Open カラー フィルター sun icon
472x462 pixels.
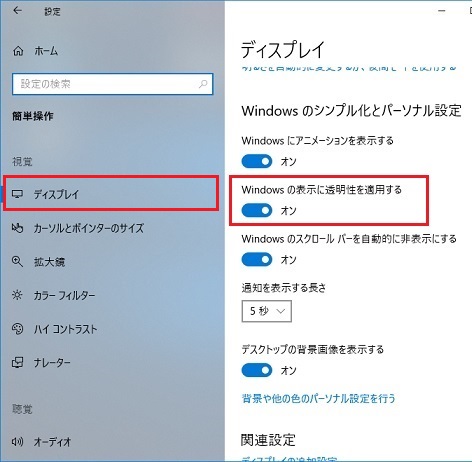point(17,295)
